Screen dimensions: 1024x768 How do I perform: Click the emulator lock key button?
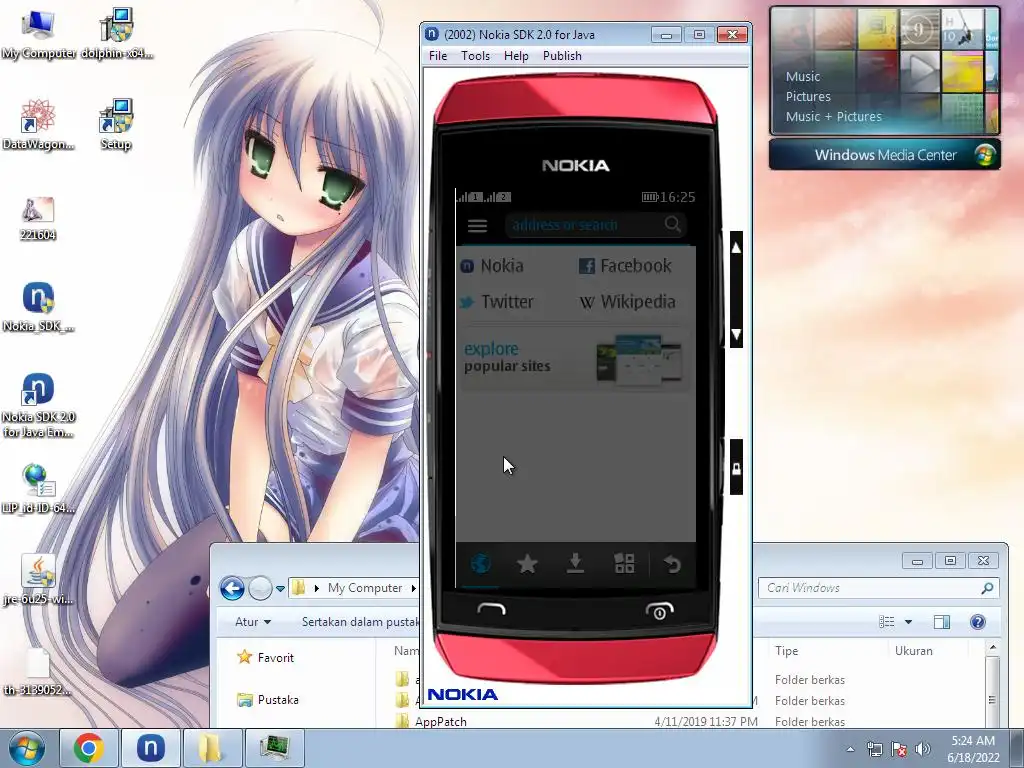(x=736, y=468)
